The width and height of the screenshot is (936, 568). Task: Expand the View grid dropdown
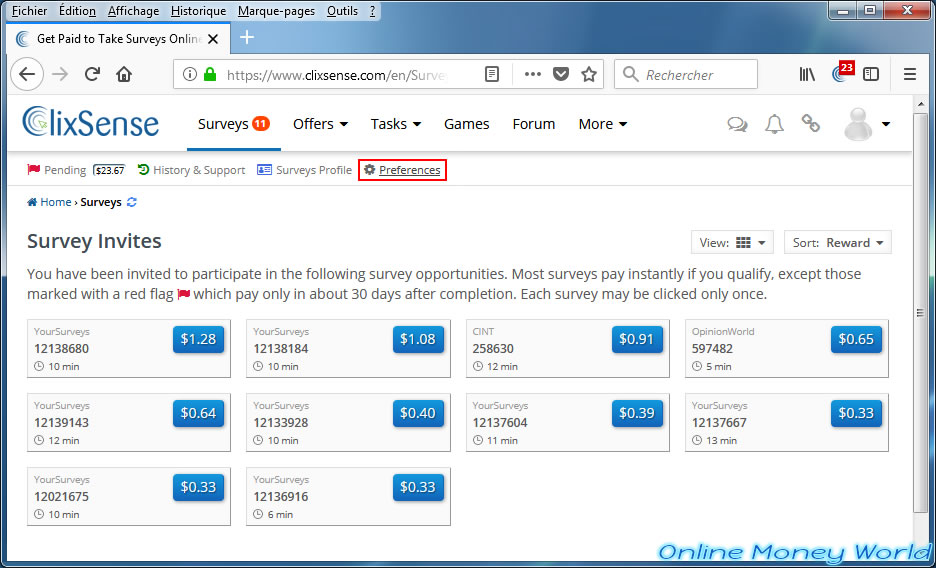[732, 243]
